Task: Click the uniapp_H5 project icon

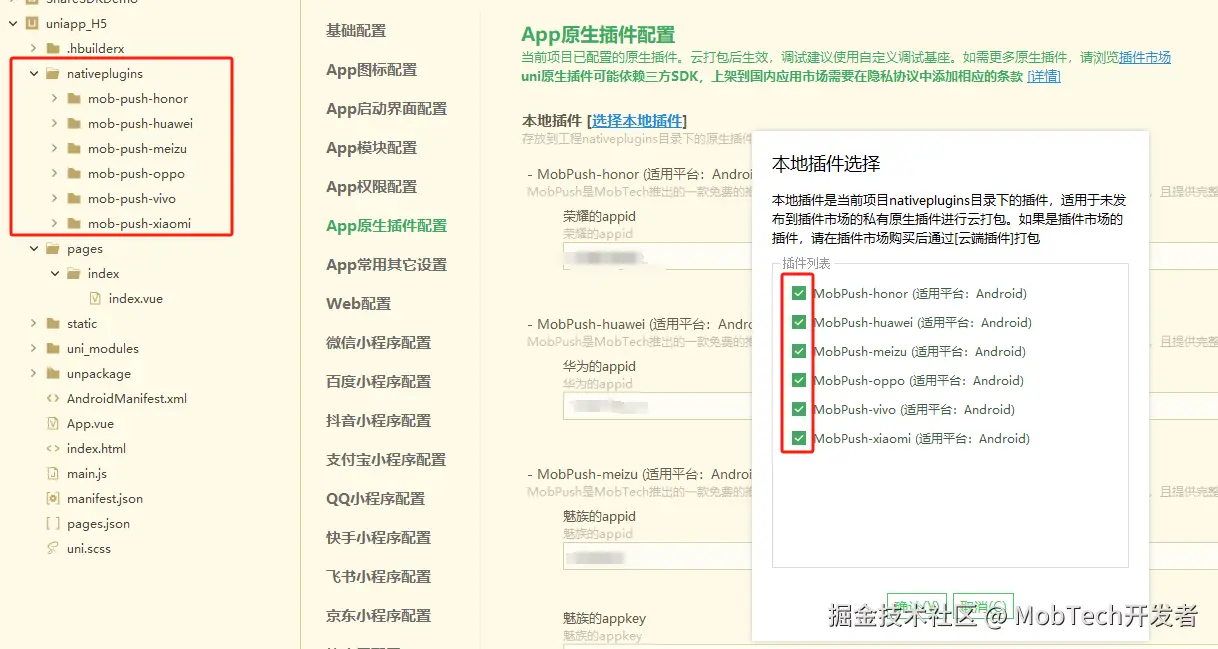Action: click(x=32, y=23)
